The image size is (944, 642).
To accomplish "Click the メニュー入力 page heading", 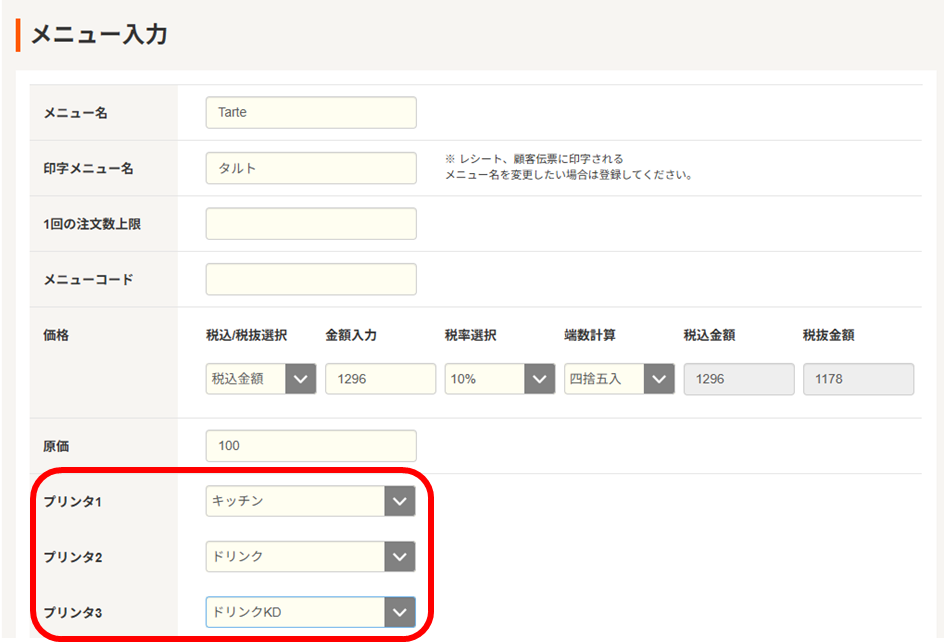I will coord(98,35).
